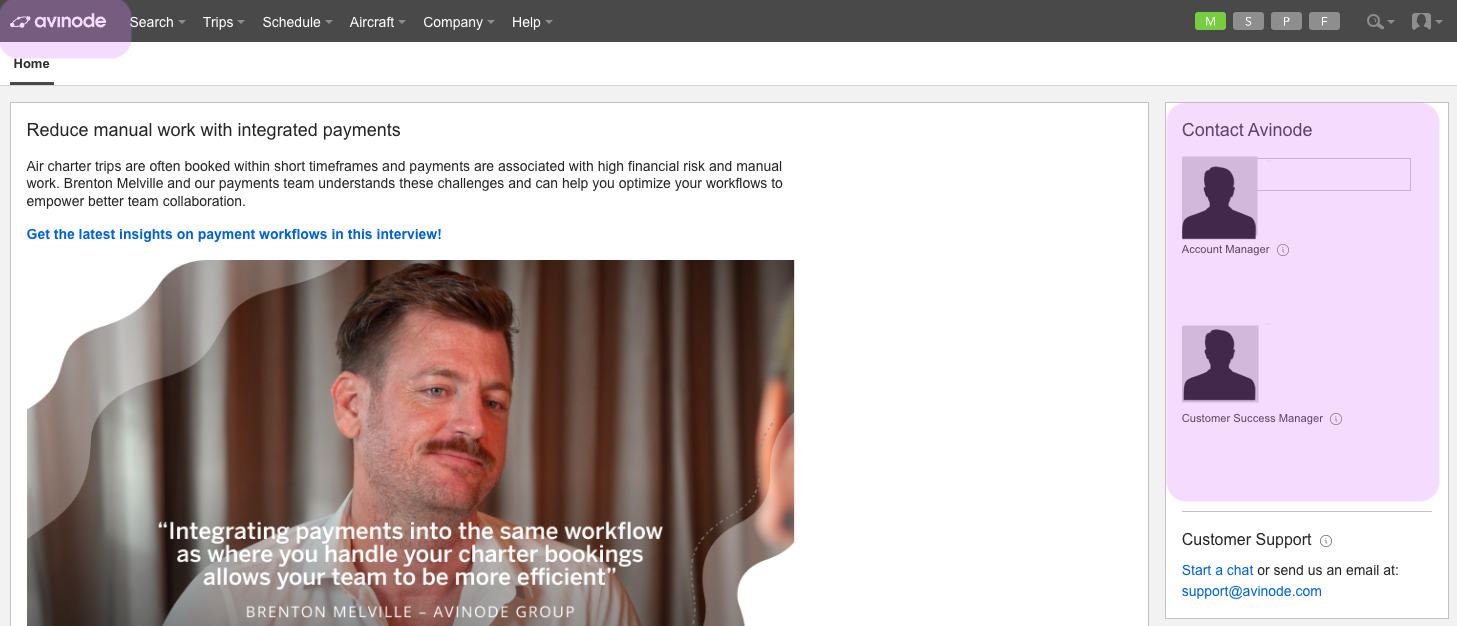Toggle the S badge
This screenshot has height=626, width=1457.
[x=1248, y=21]
